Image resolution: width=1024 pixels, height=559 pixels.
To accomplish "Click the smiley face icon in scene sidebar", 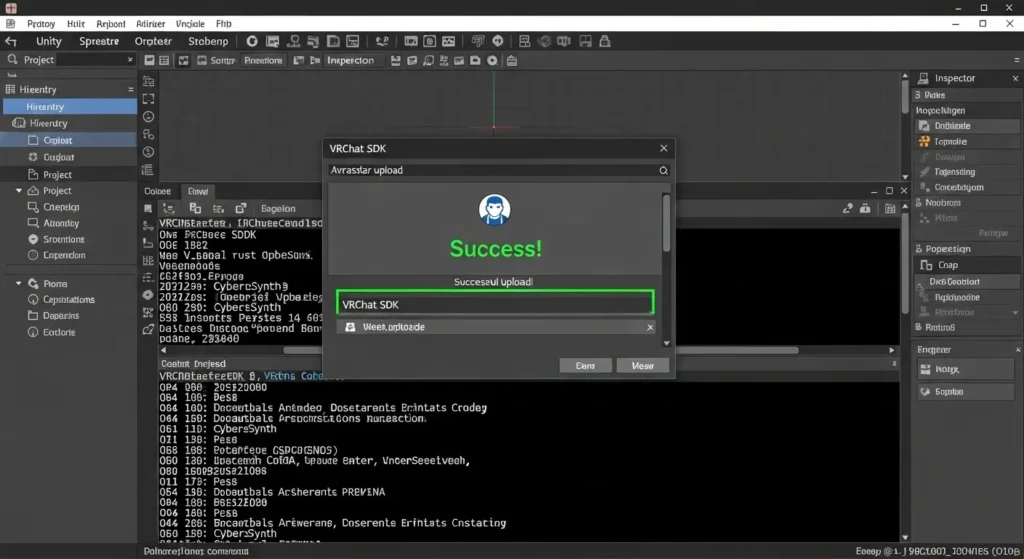I will pyautogui.click(x=149, y=117).
